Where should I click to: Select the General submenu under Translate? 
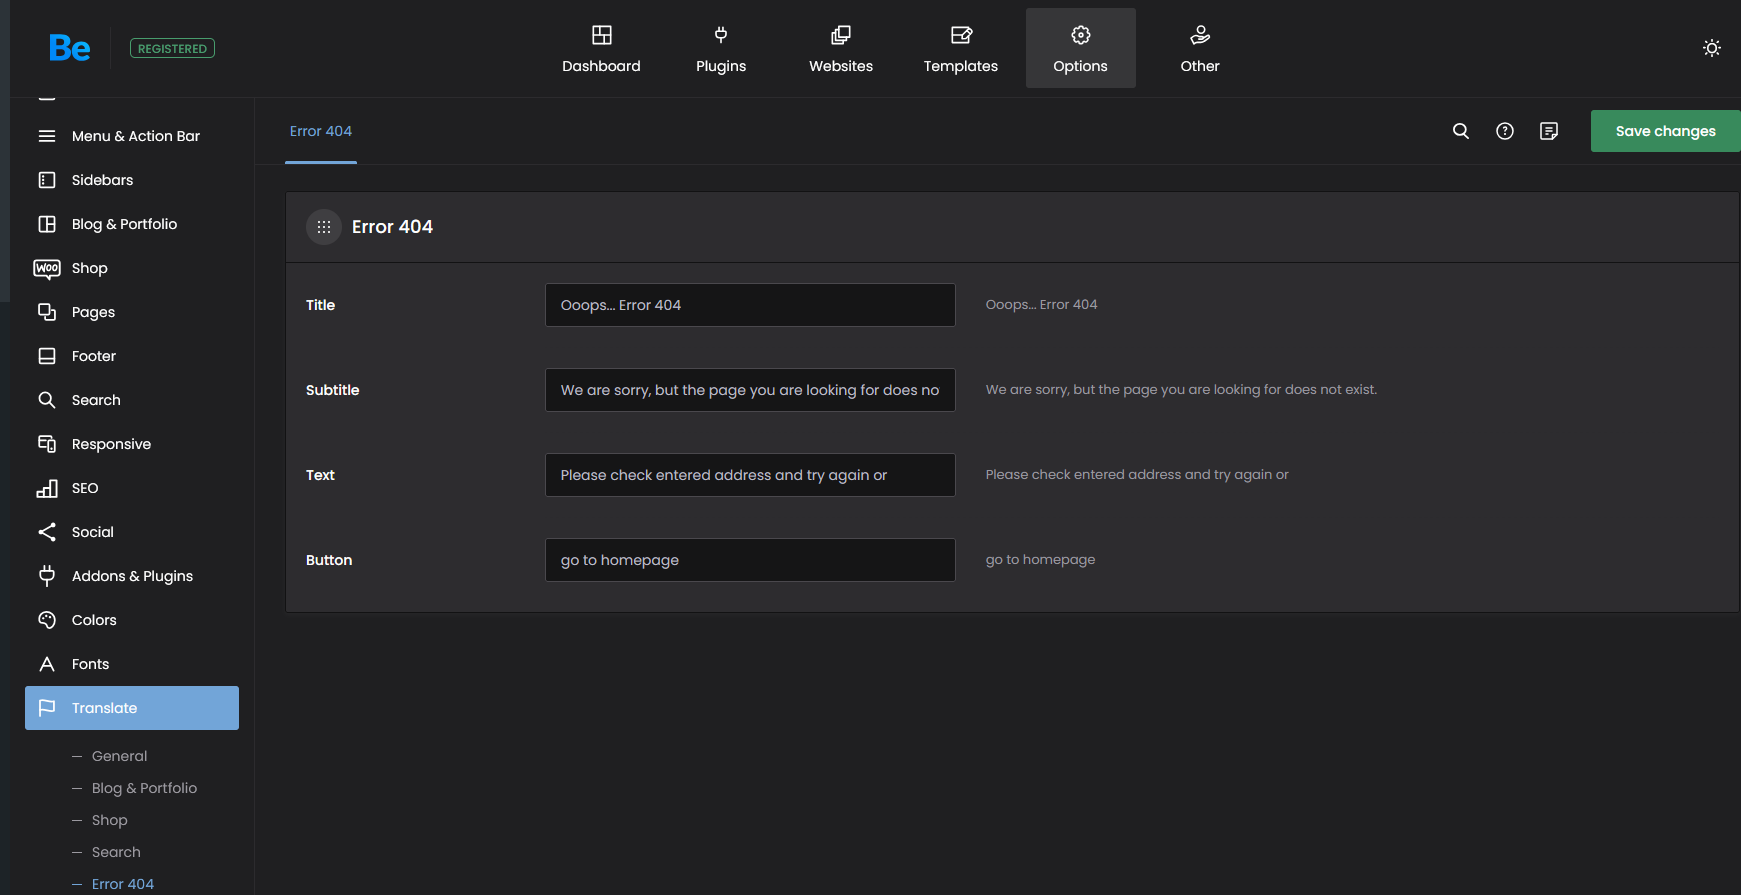[x=119, y=756]
